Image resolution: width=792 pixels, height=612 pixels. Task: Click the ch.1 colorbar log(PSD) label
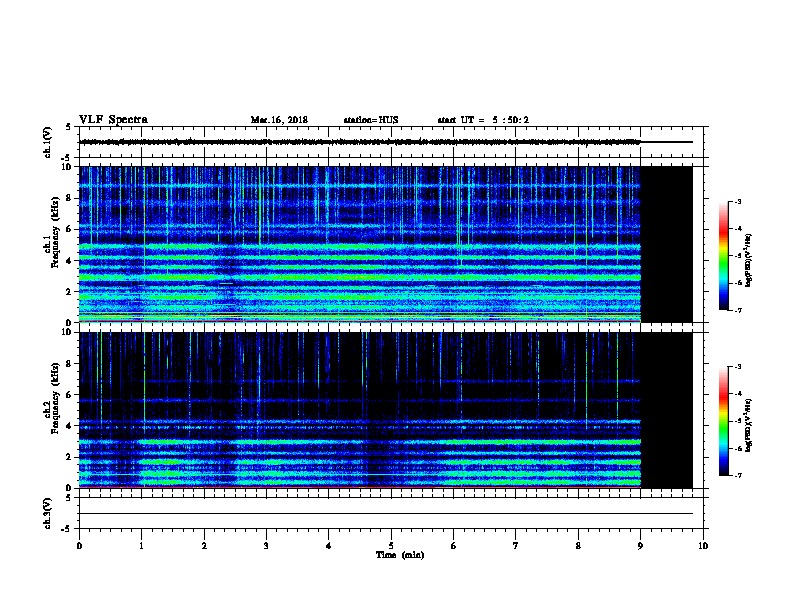click(748, 260)
